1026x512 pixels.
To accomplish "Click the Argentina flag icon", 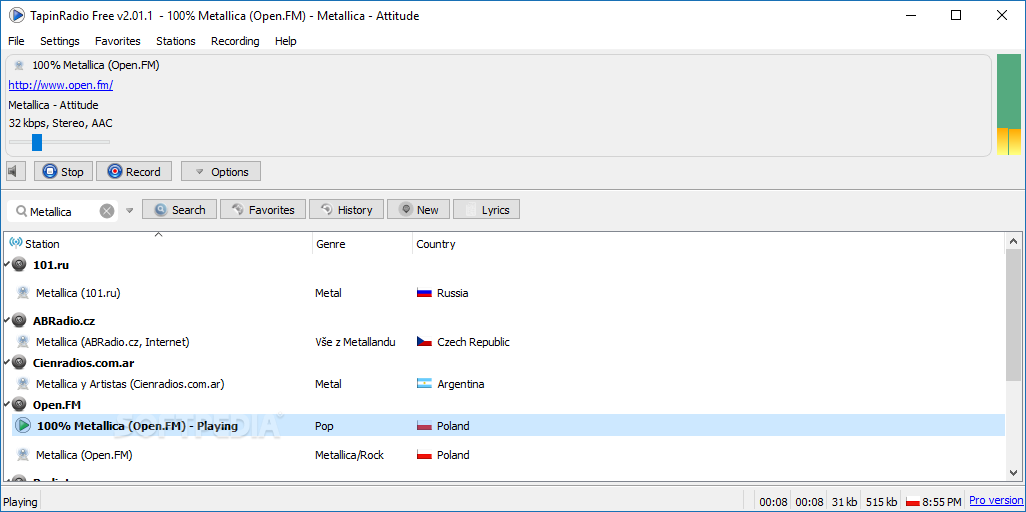I will (424, 384).
